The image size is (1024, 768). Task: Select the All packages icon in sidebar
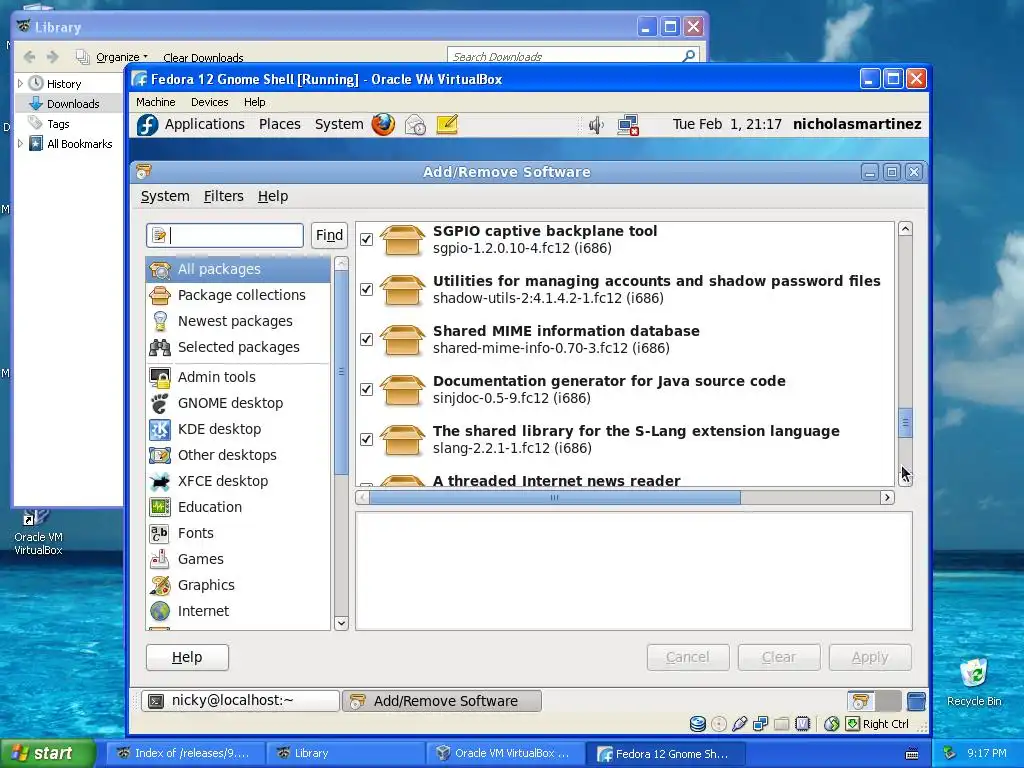(160, 269)
